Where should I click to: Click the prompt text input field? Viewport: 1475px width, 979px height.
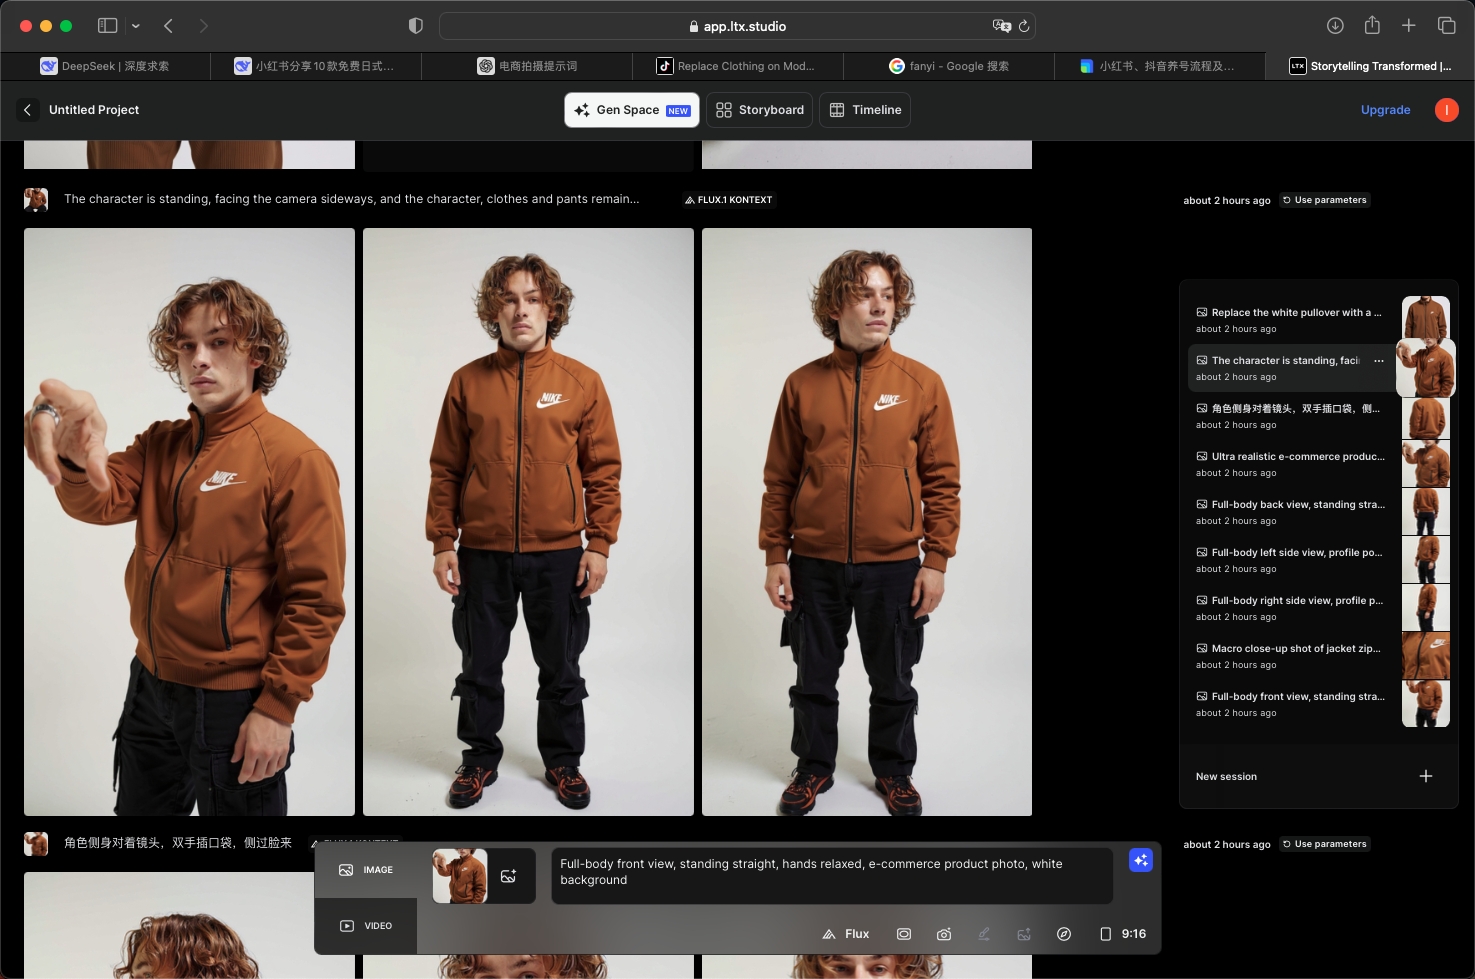(x=832, y=876)
